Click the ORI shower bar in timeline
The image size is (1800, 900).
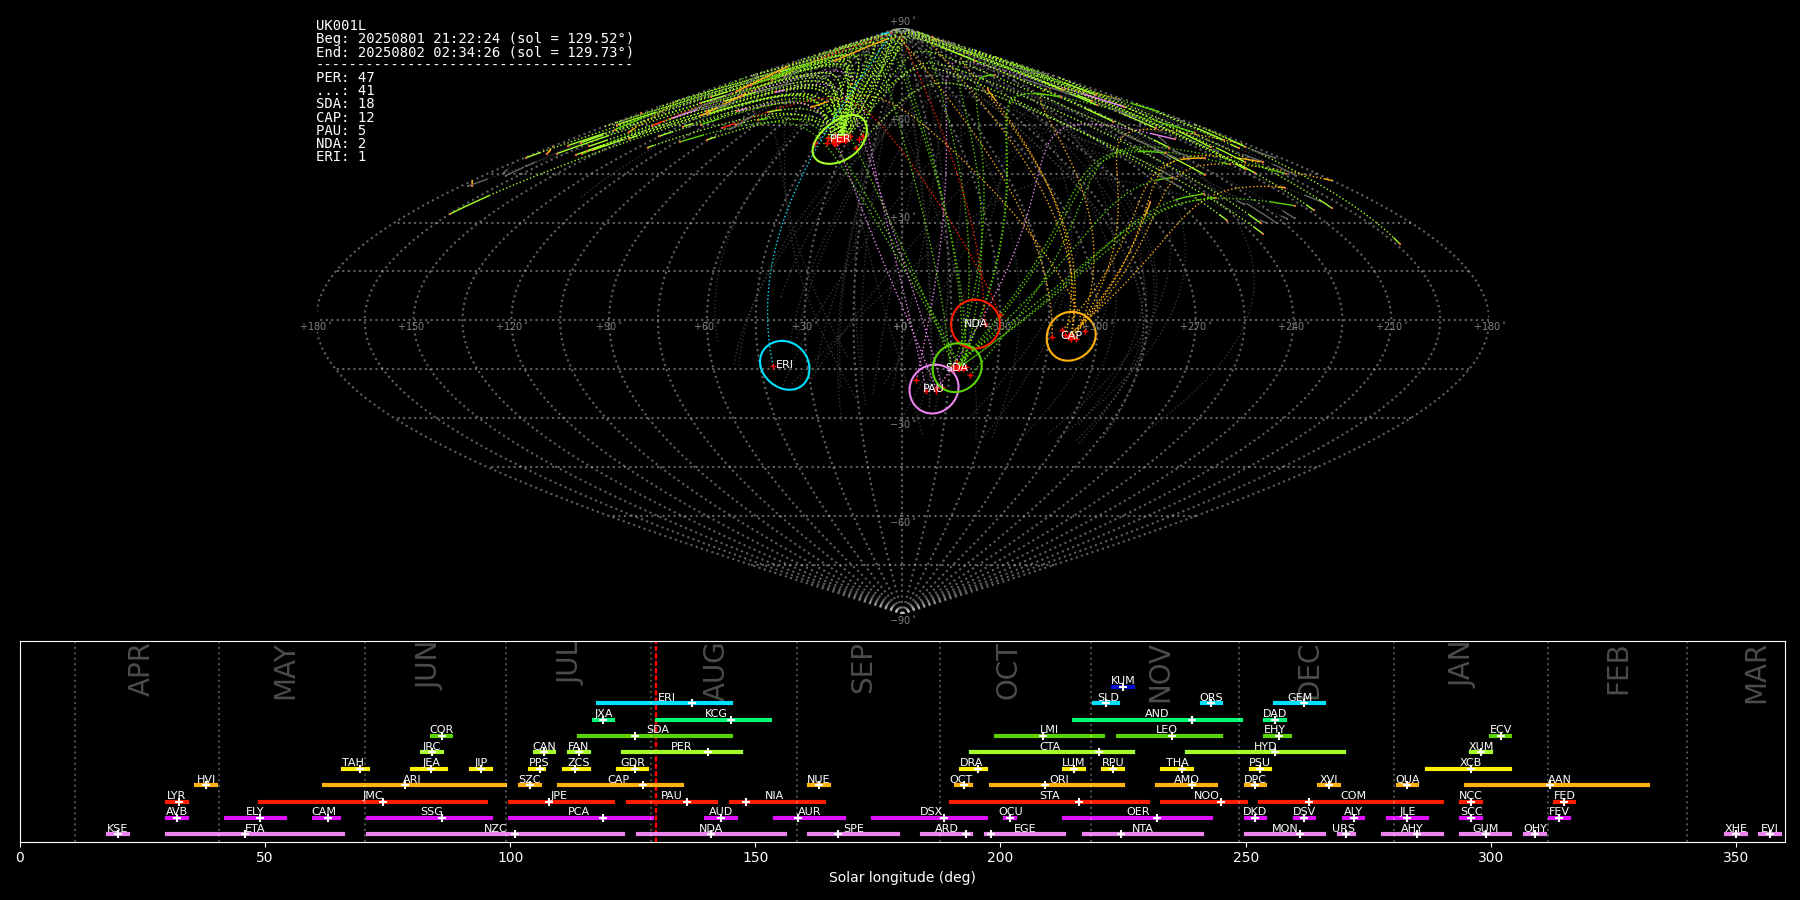coord(1057,785)
